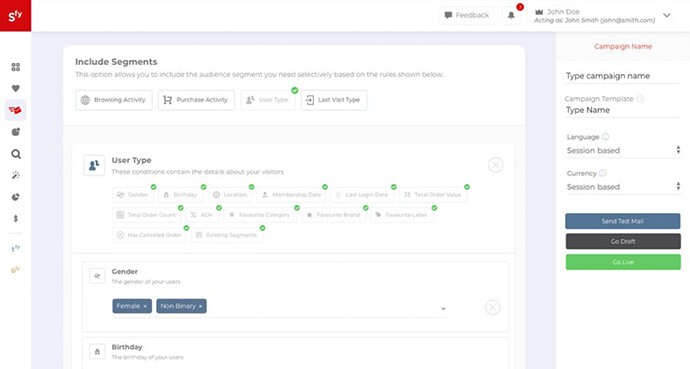This screenshot has height=369, width=690.
Task: Select the red envelope campaign icon
Action: pyautogui.click(x=15, y=110)
